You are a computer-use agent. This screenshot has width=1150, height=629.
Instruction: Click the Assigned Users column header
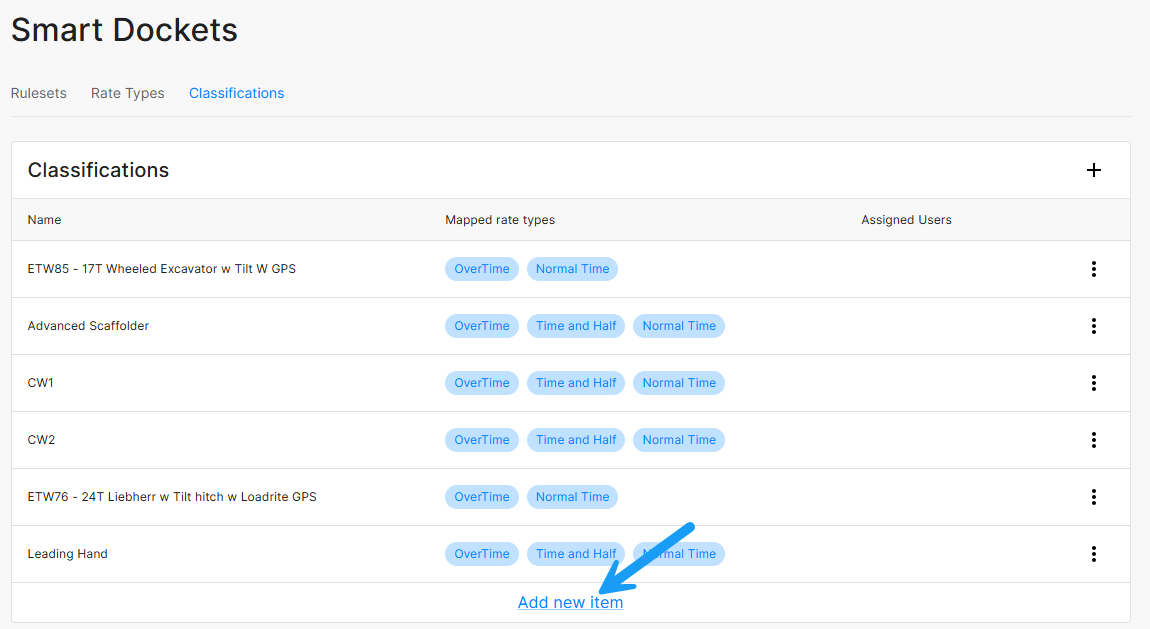pyautogui.click(x=906, y=220)
